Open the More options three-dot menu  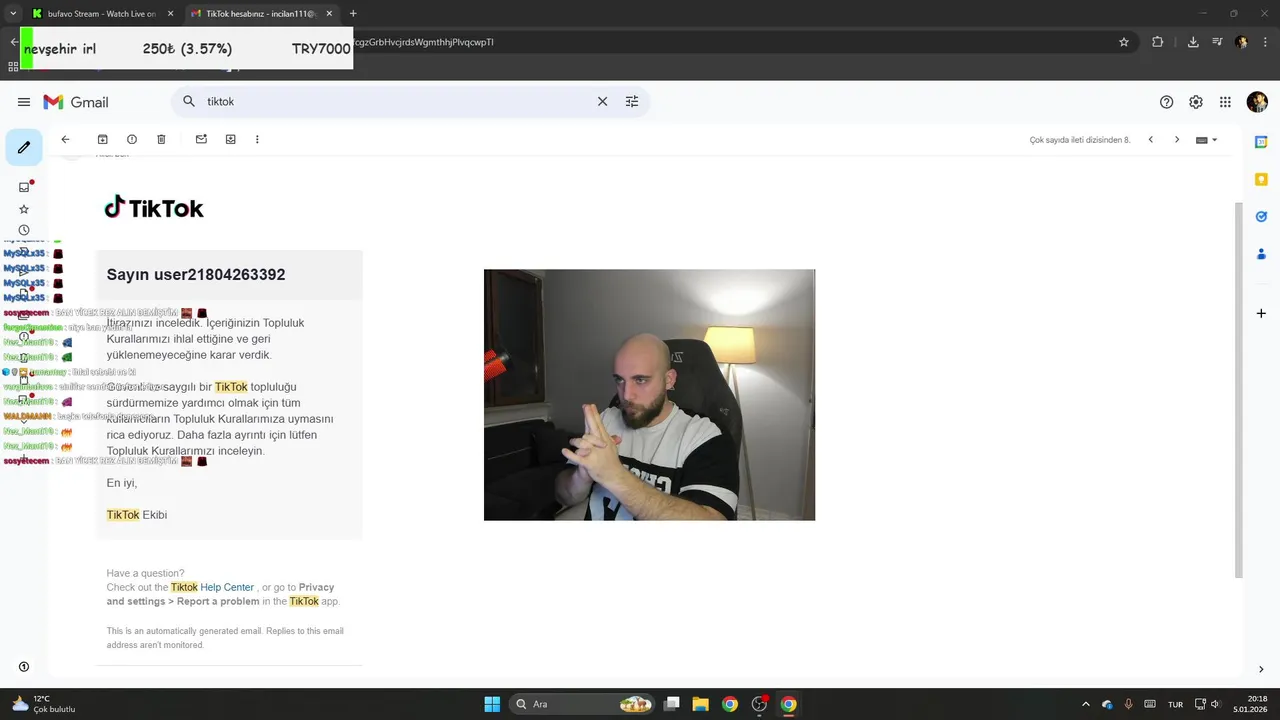point(257,139)
